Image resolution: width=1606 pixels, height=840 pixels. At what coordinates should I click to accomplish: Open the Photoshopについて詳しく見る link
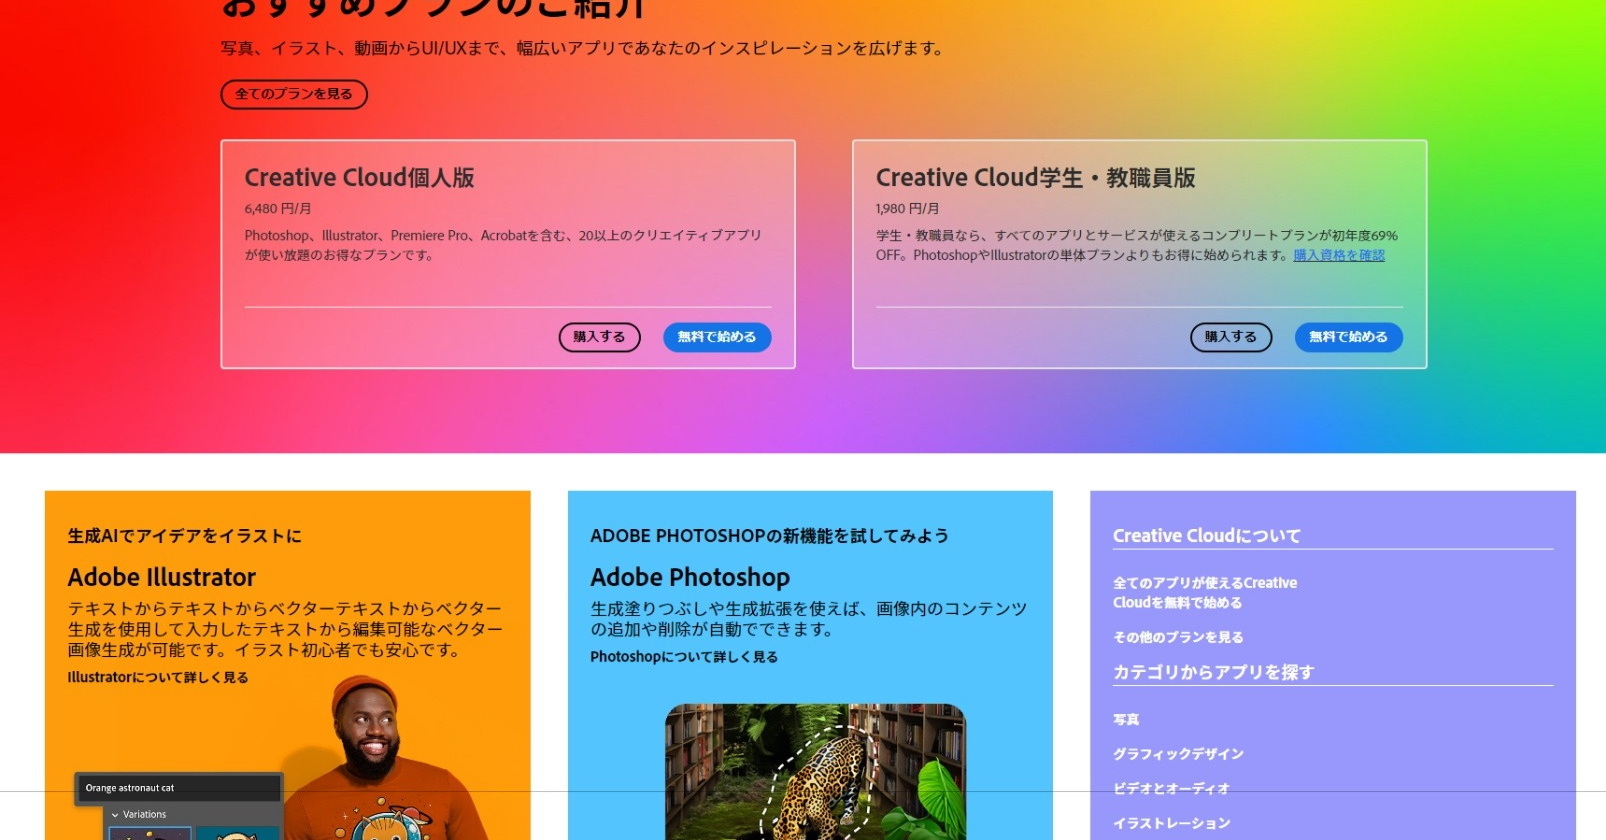pyautogui.click(x=683, y=657)
